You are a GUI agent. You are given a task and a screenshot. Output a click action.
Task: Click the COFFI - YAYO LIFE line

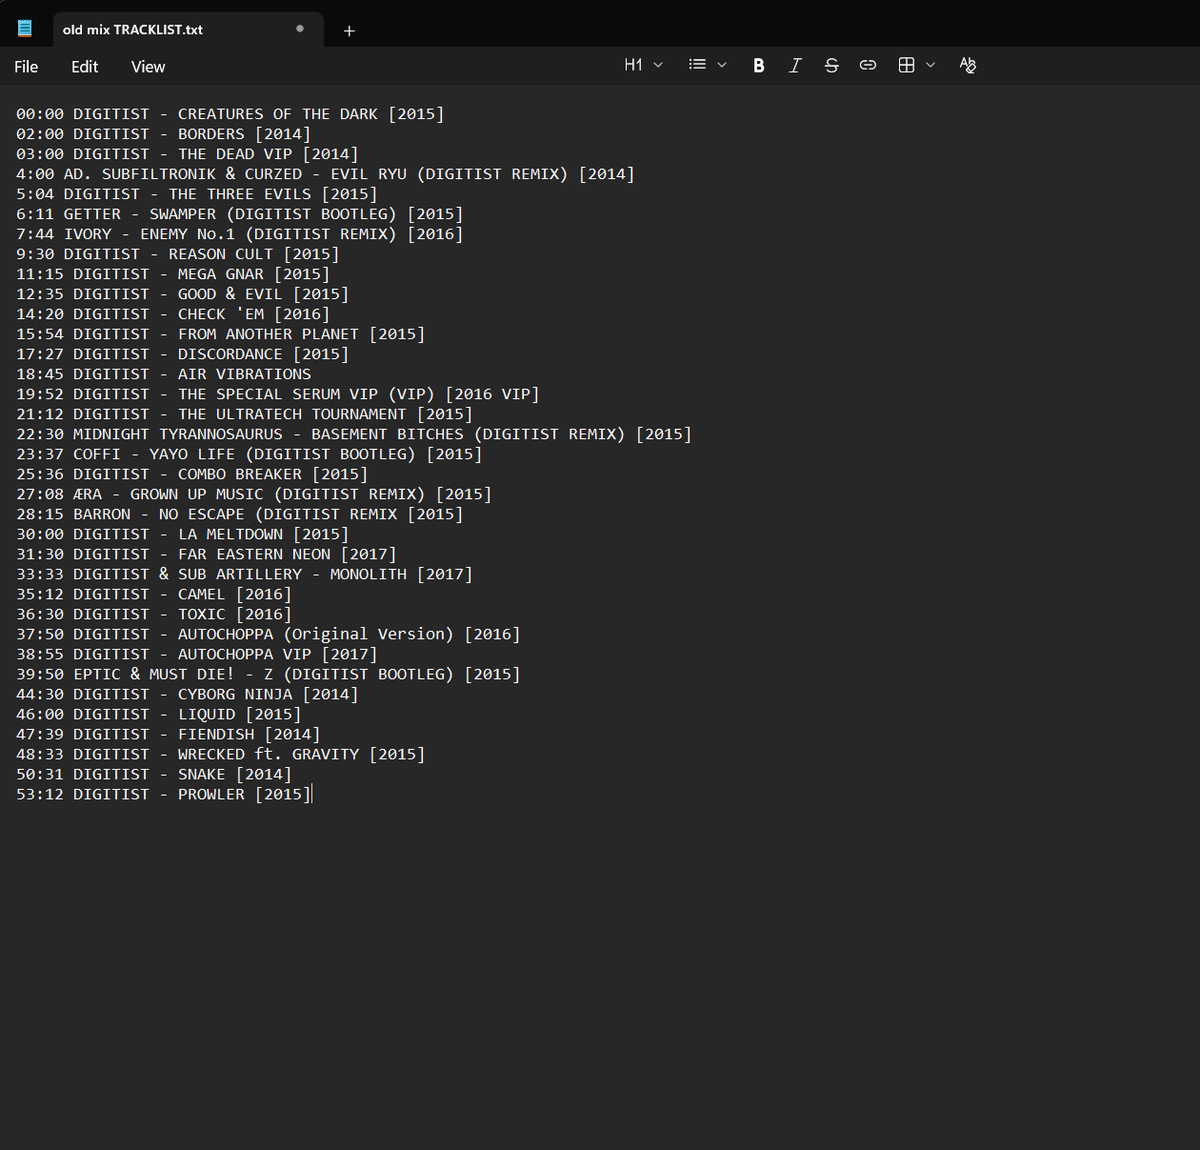(x=249, y=454)
